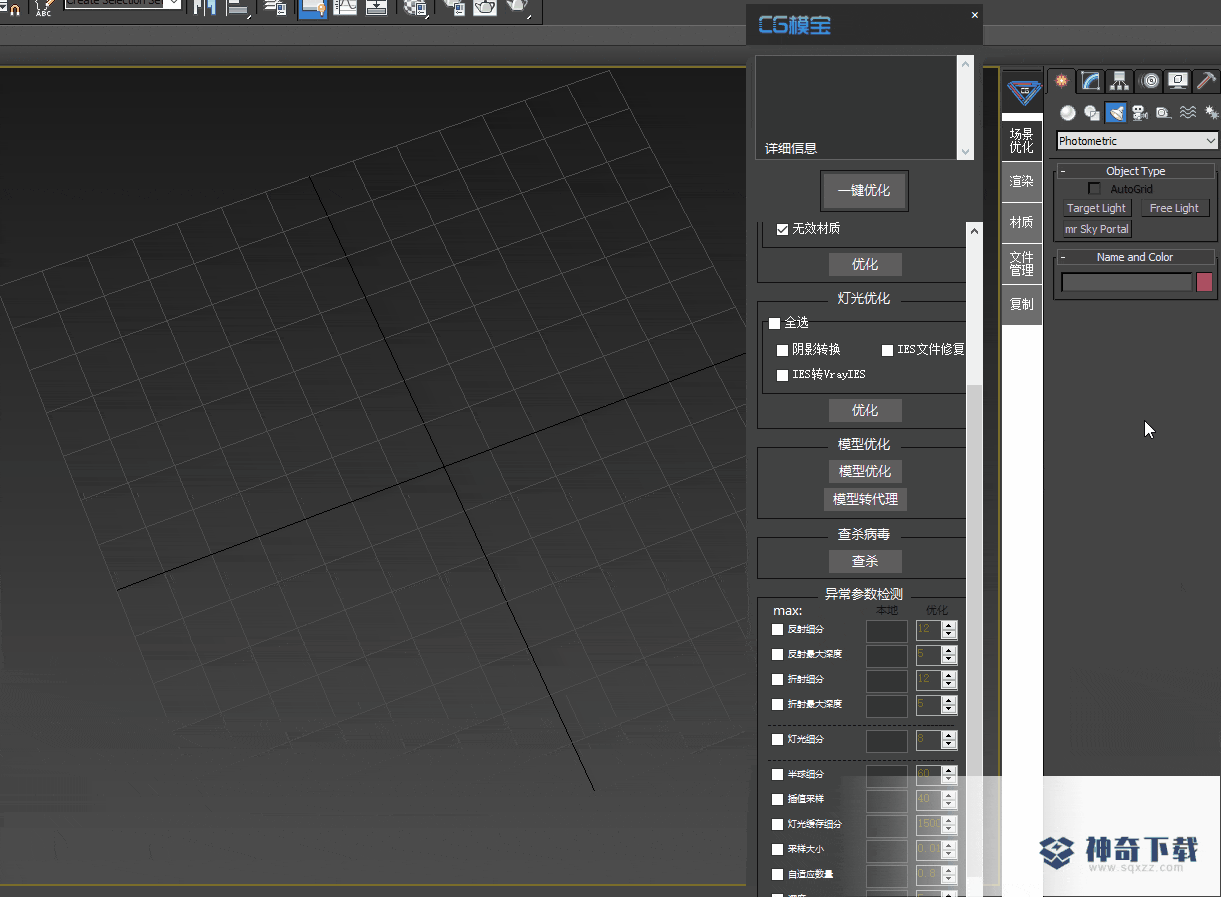Open the object color swatch

[x=1204, y=282]
